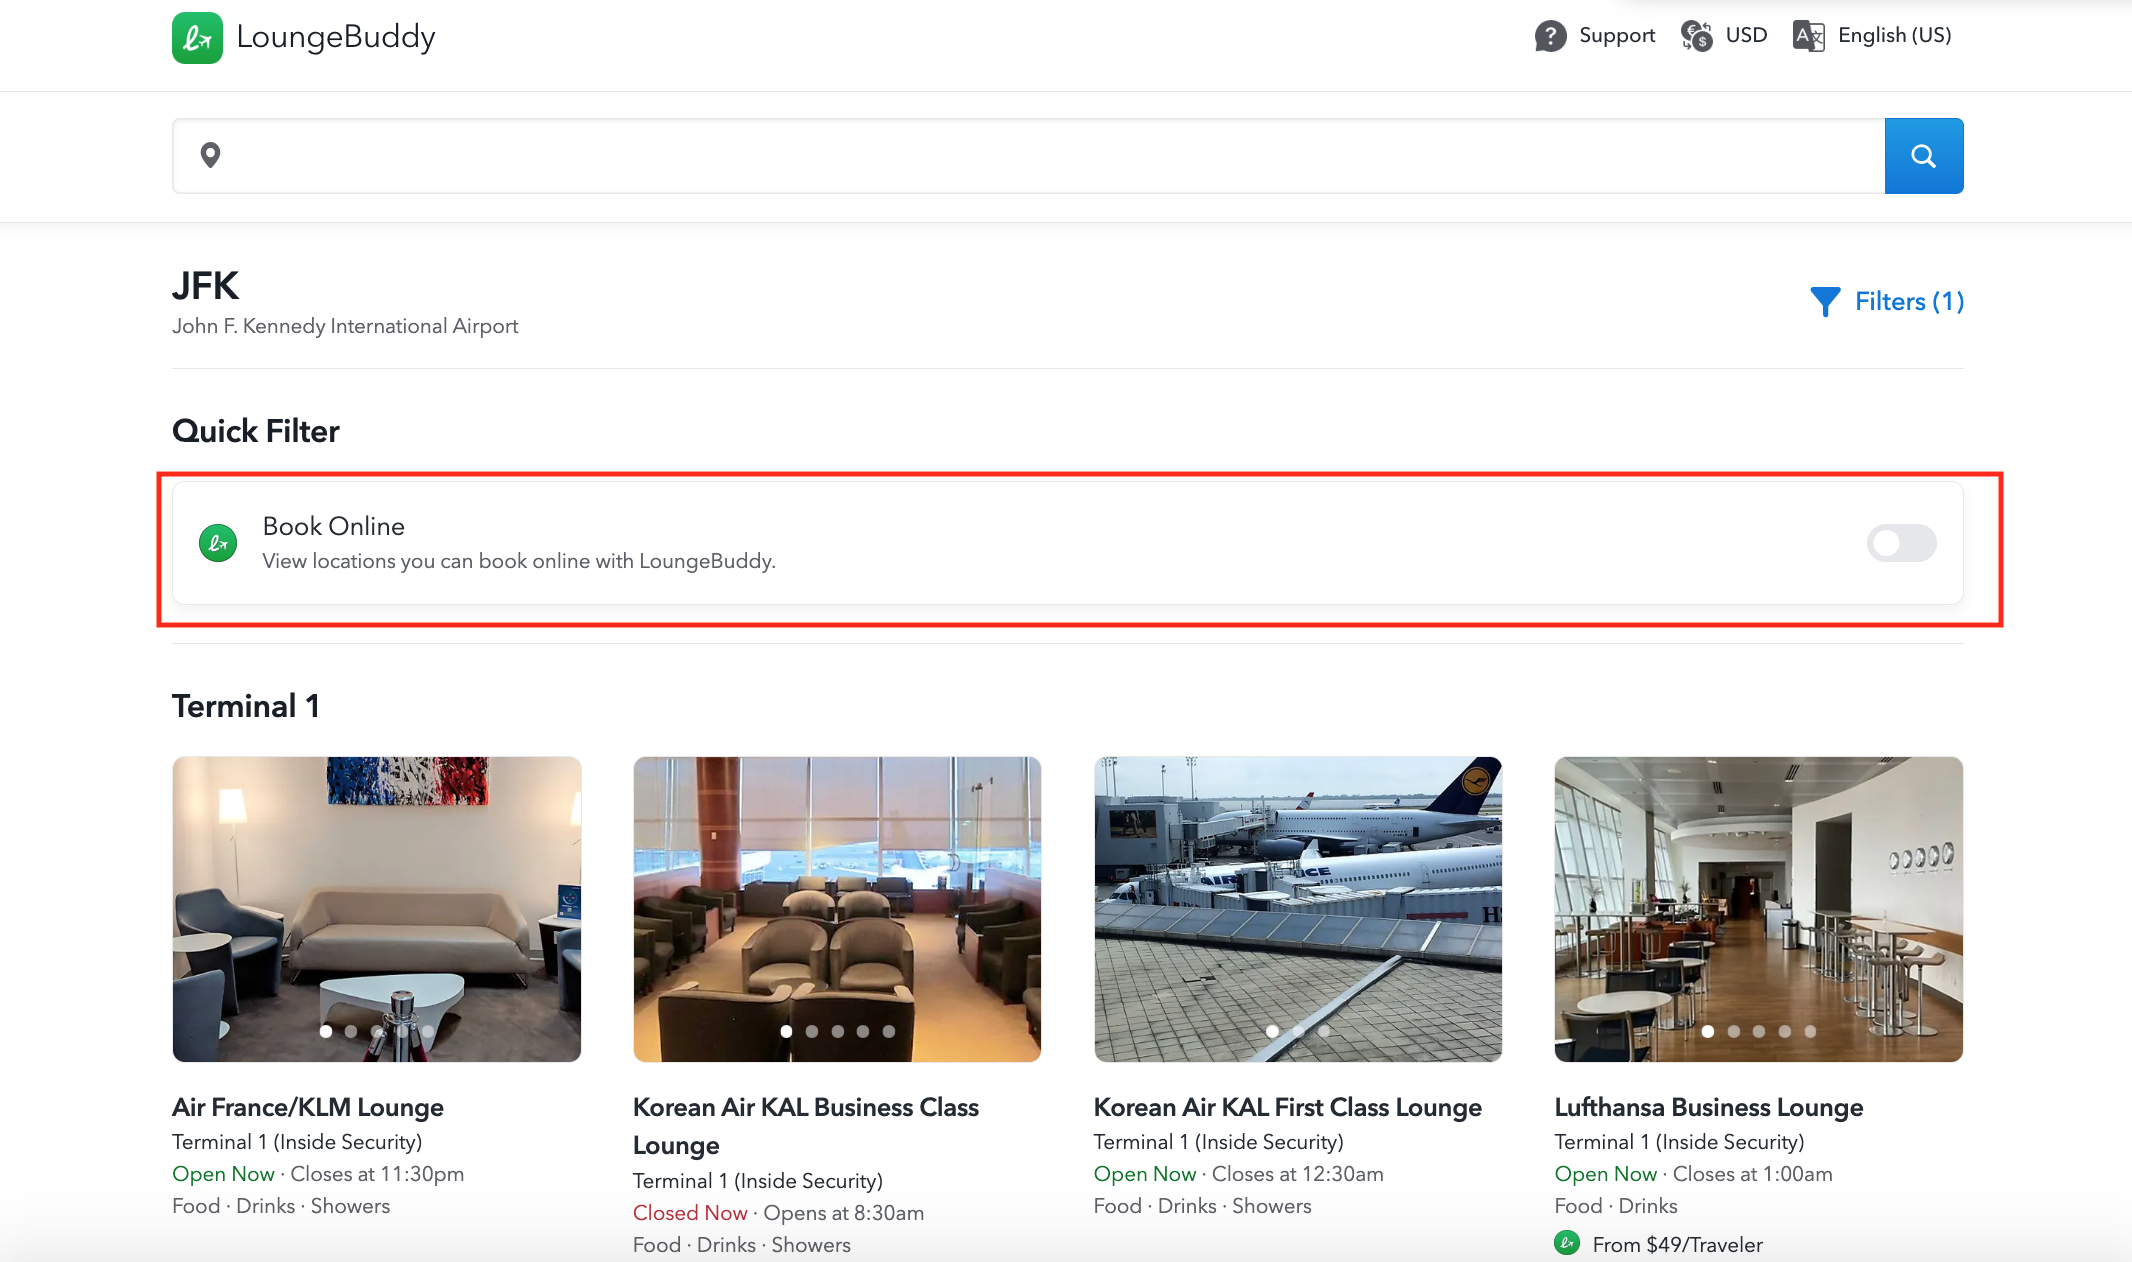The image size is (2132, 1262).
Task: Click Closes at 12:30am text
Action: 1298,1174
